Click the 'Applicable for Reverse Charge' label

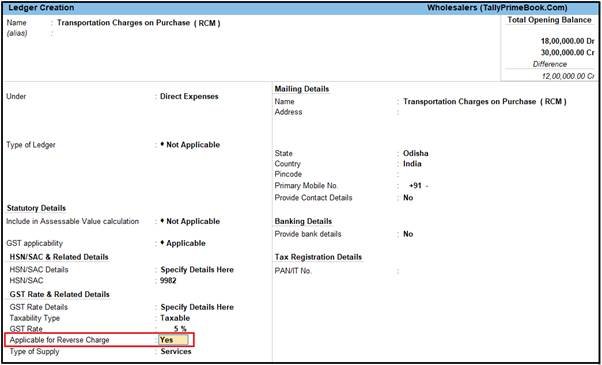click(60, 340)
